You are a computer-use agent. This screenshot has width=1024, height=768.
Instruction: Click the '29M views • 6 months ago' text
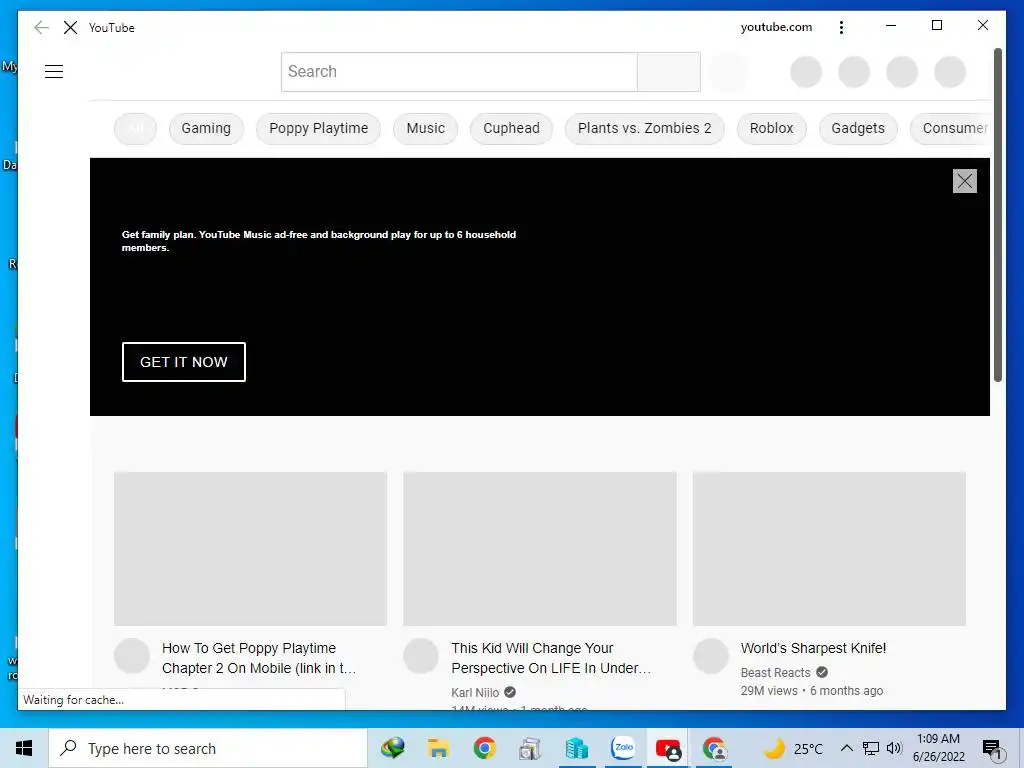[x=812, y=691]
